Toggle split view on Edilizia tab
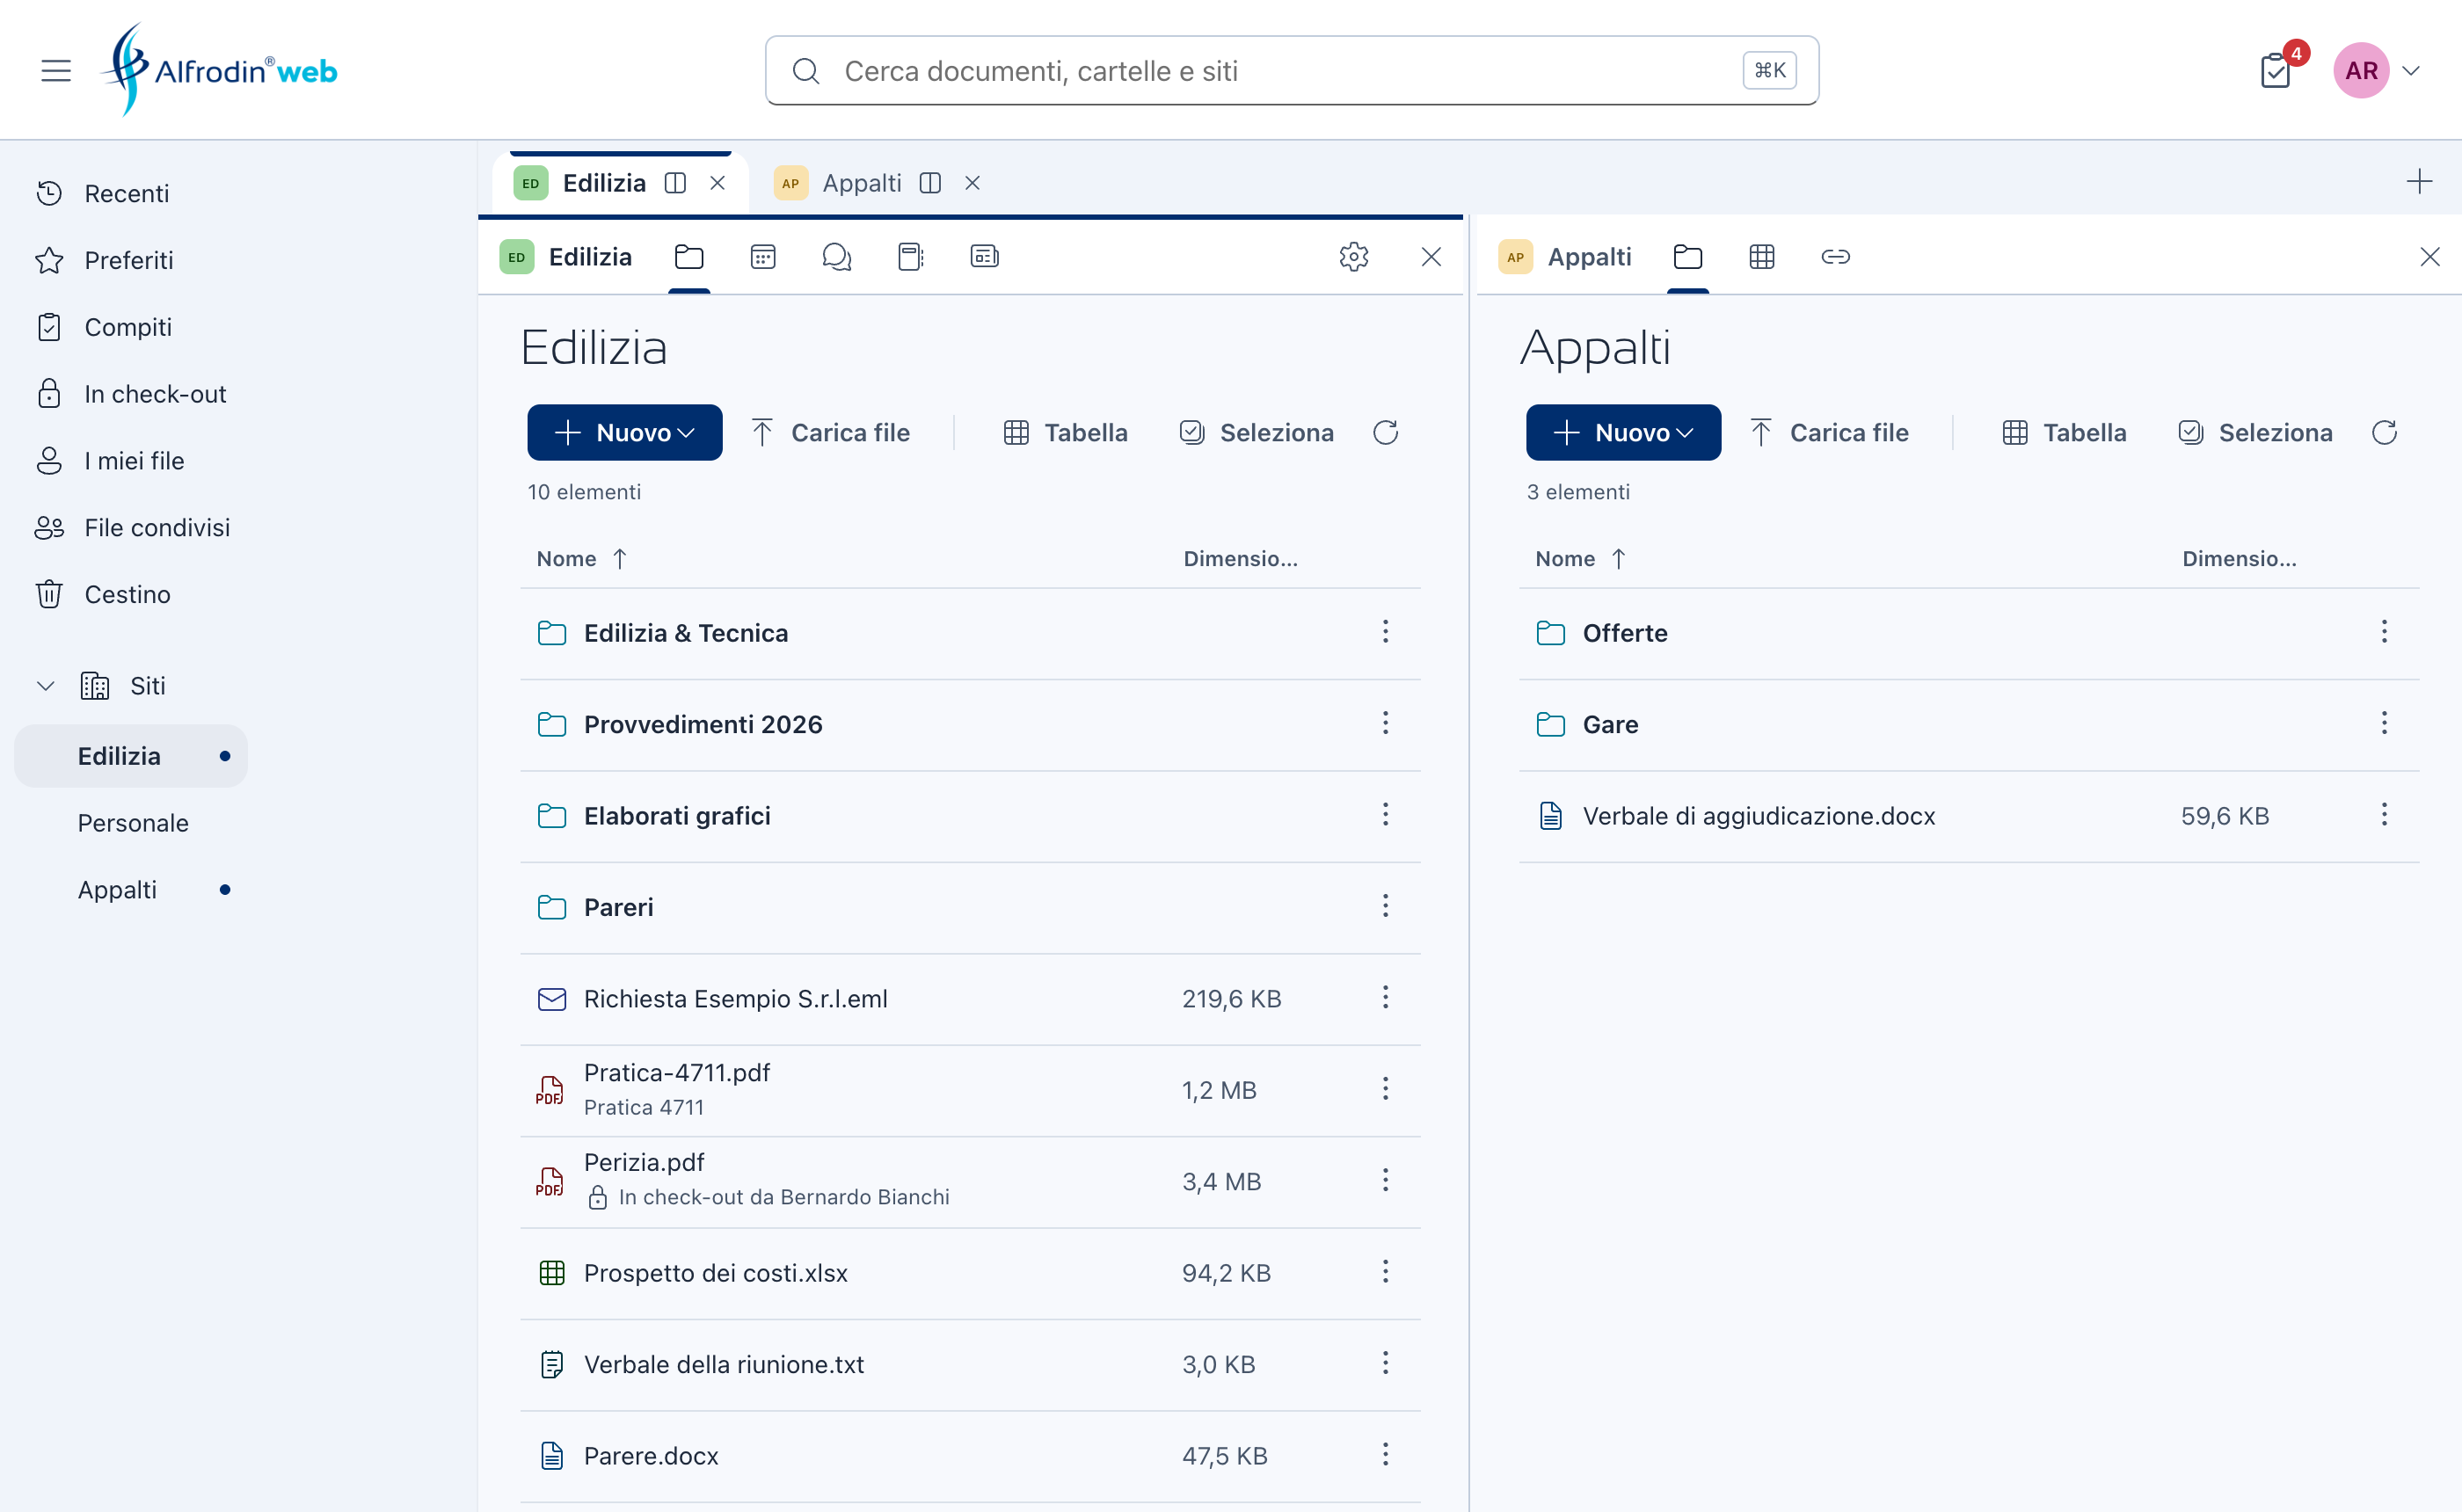This screenshot has width=2462, height=1512. coord(676,183)
